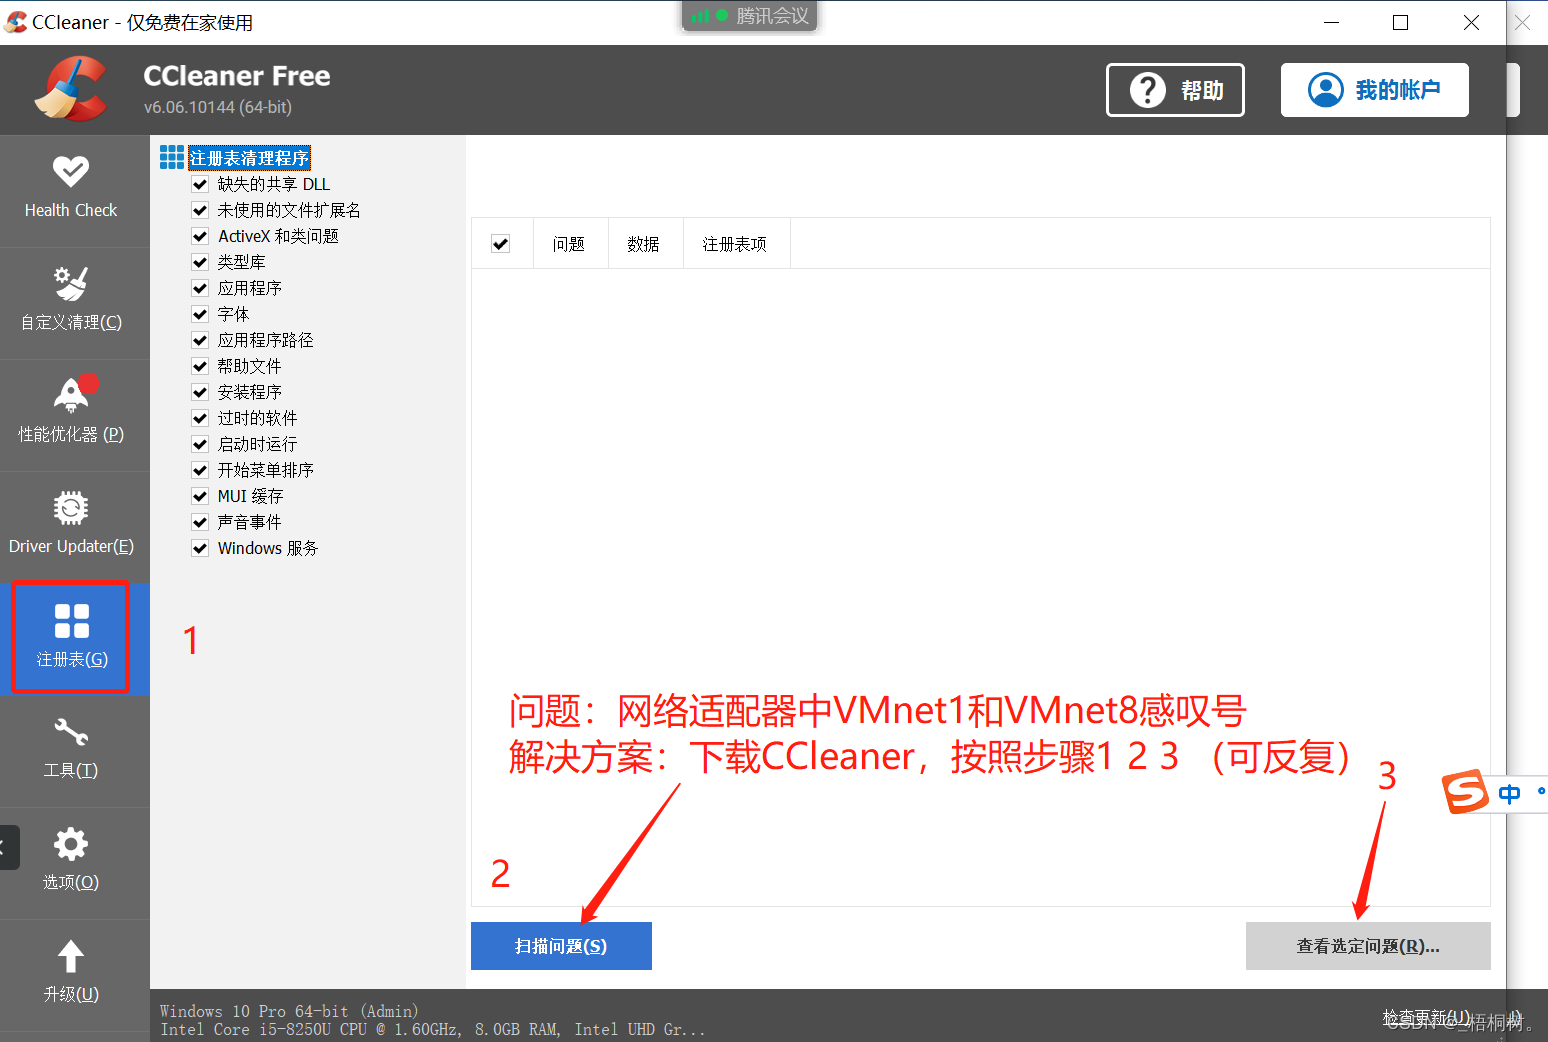Toggle 开始菜单排序 checkbox
Screen dimensions: 1548x1042
[x=200, y=470]
